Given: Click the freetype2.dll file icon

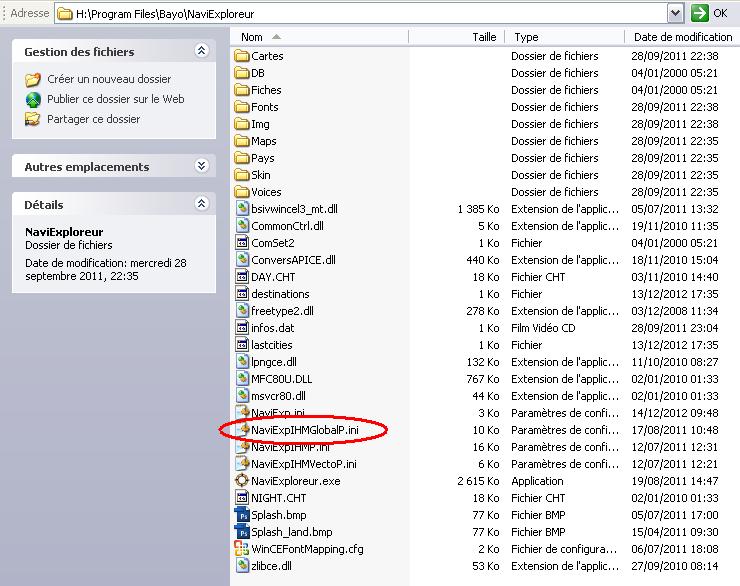Looking at the screenshot, I should (242, 310).
